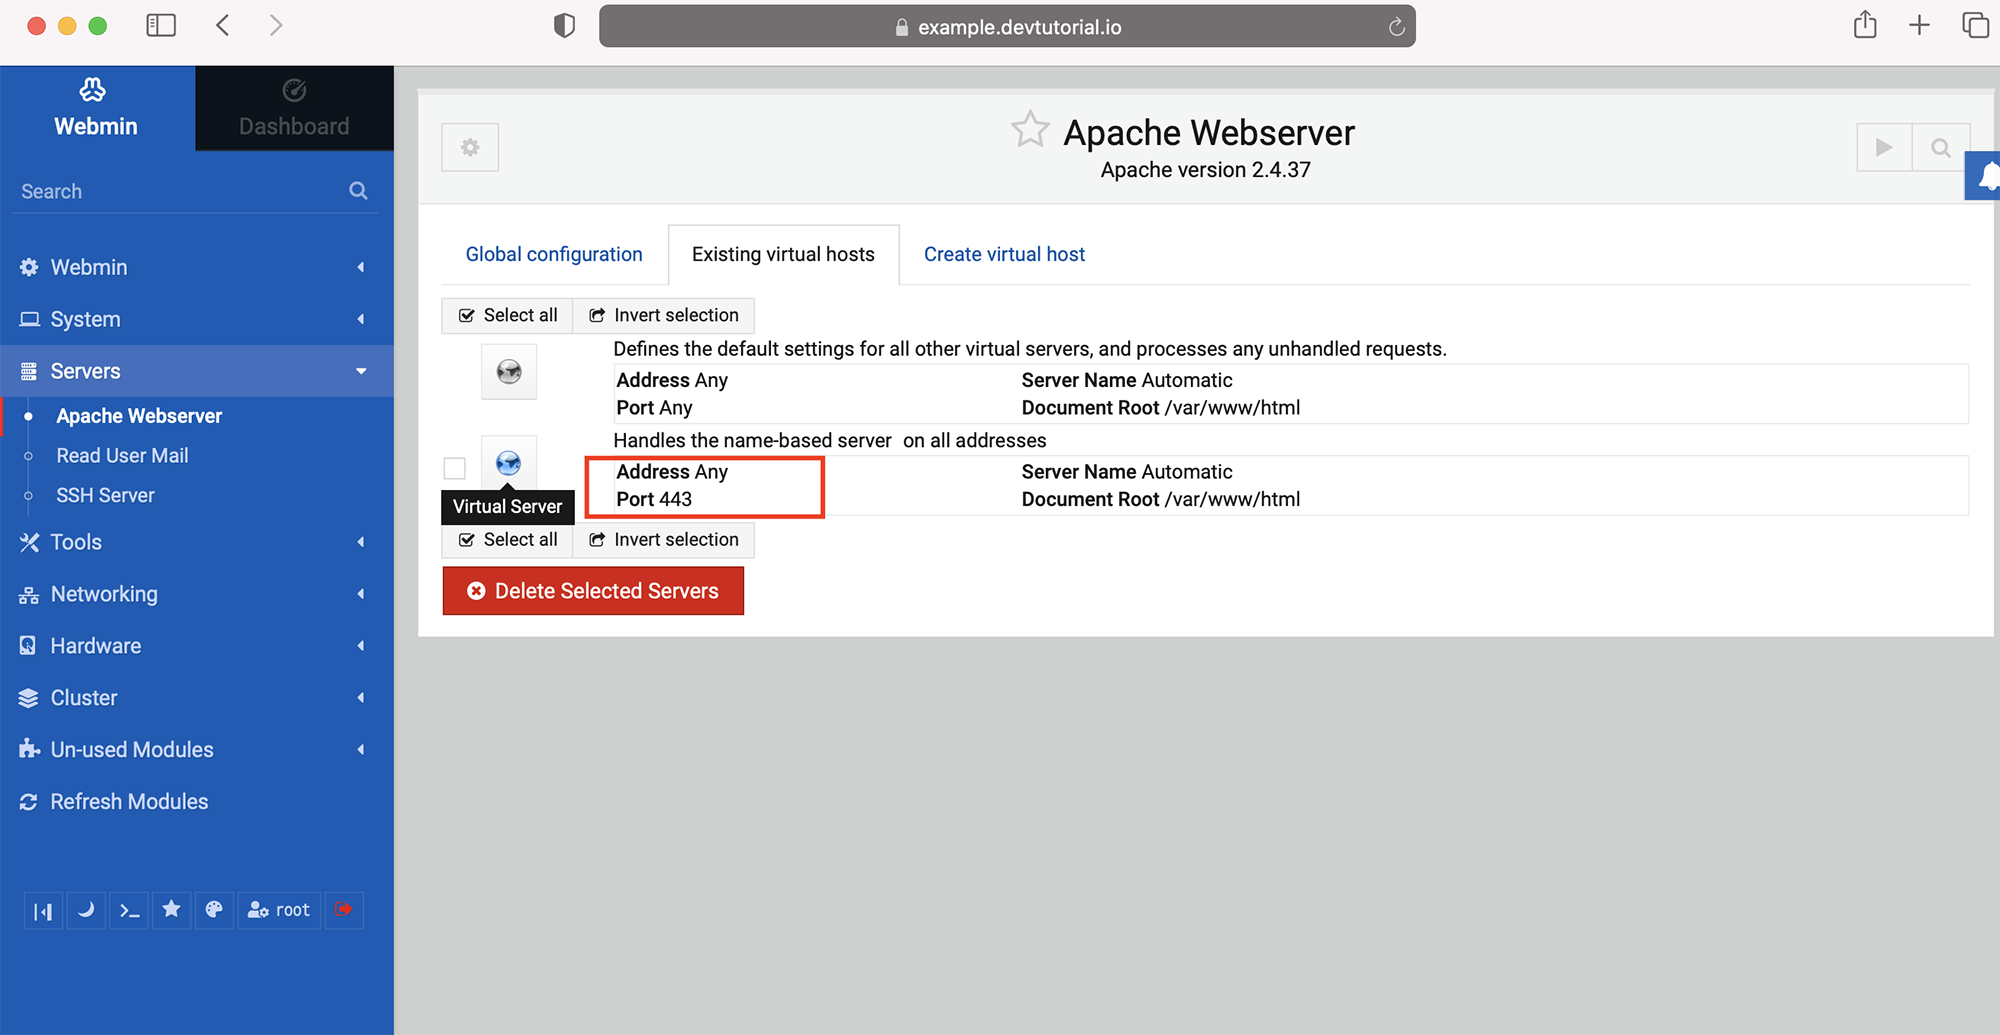Viewport: 2000px width, 1035px height.
Task: Show Safari tab overview
Action: [x=1975, y=26]
